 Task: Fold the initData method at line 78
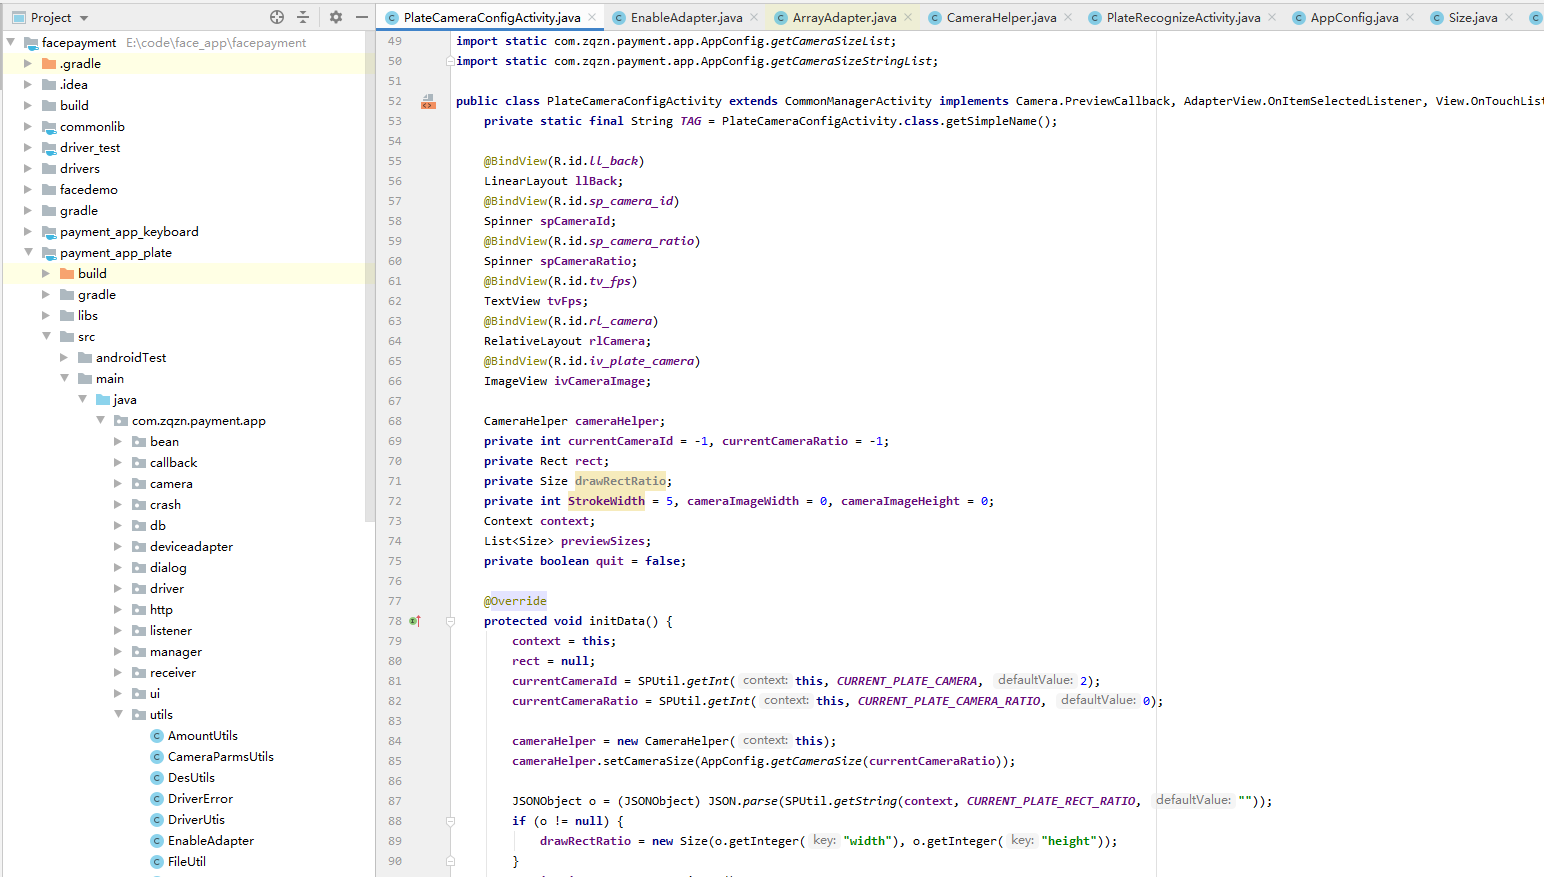(x=450, y=621)
